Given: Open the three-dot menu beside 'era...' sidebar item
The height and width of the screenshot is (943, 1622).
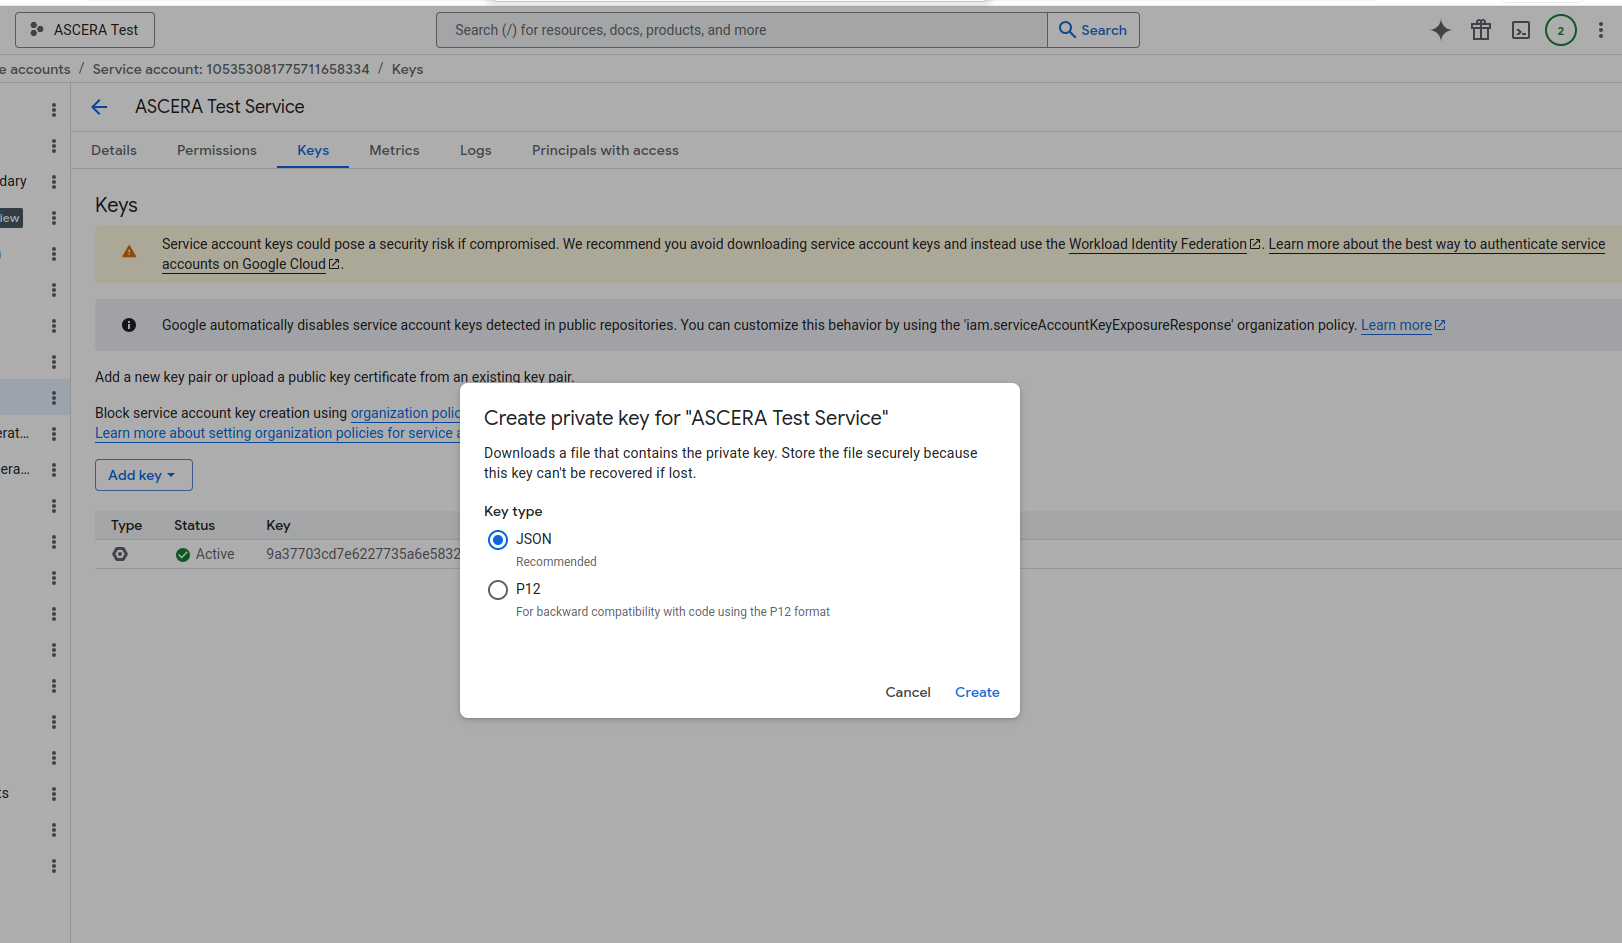Looking at the screenshot, I should (54, 470).
